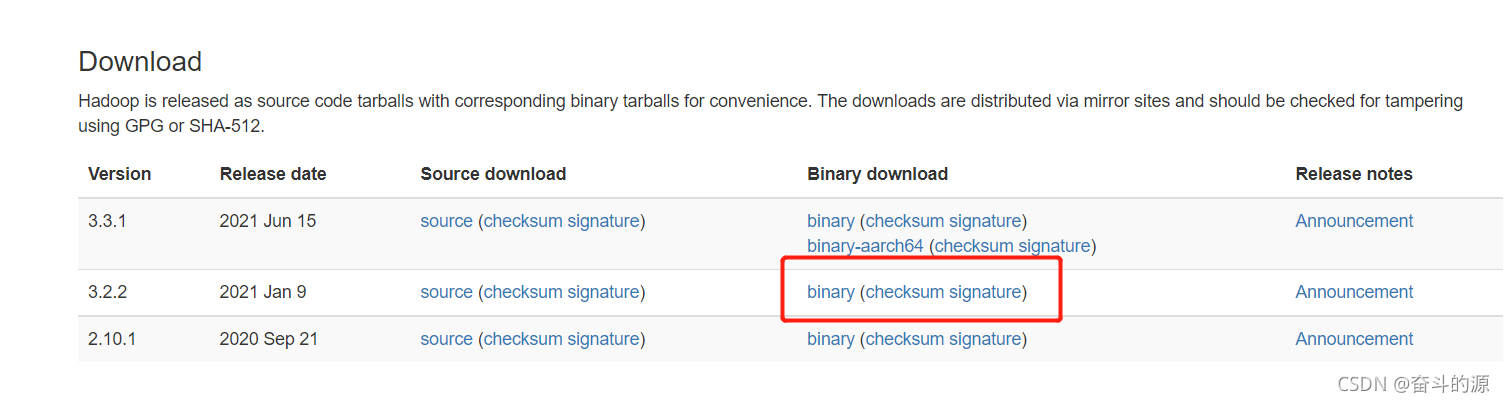Viewport: 1505px width, 402px height.
Task: Click the 3.3.1 binary signature link
Action: [985, 221]
